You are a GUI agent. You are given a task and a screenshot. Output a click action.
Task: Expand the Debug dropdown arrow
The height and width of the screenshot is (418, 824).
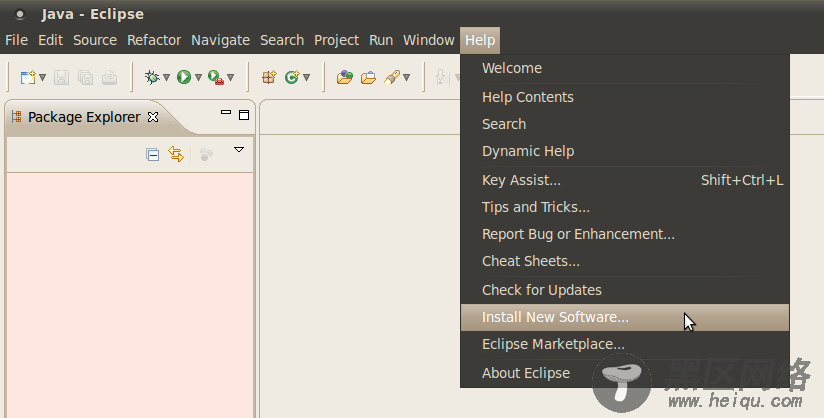coord(167,78)
